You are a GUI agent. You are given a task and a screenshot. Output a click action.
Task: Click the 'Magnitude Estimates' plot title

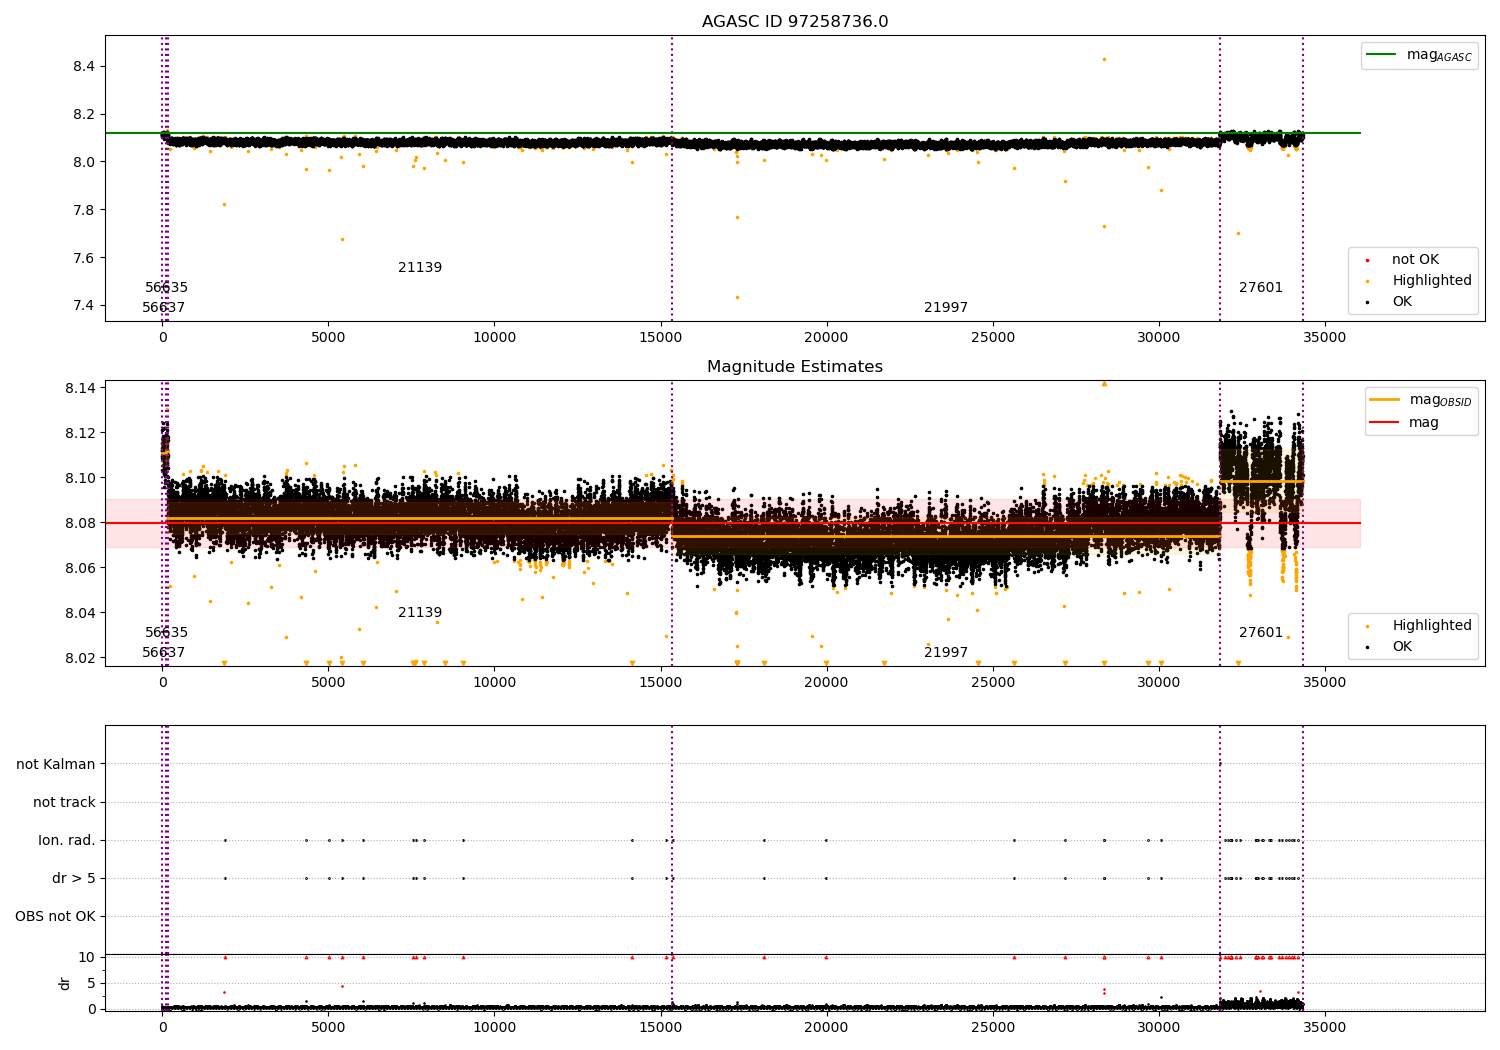coord(795,367)
